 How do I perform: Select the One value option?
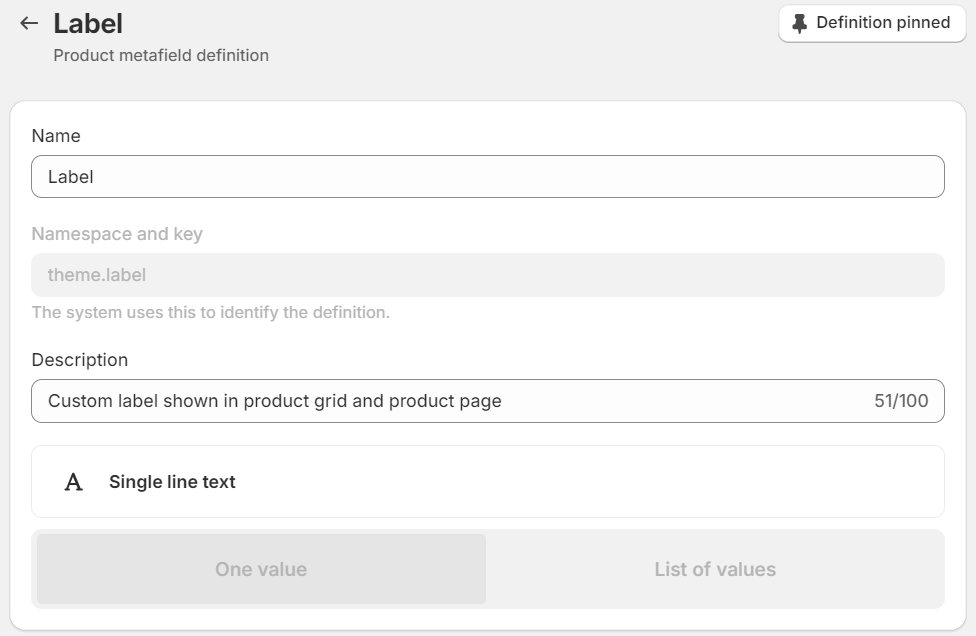point(261,569)
